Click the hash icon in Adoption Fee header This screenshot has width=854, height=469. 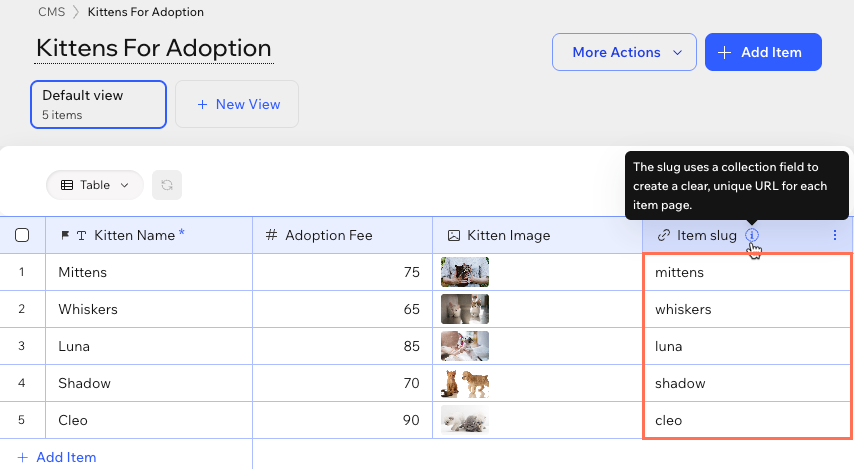(x=271, y=235)
